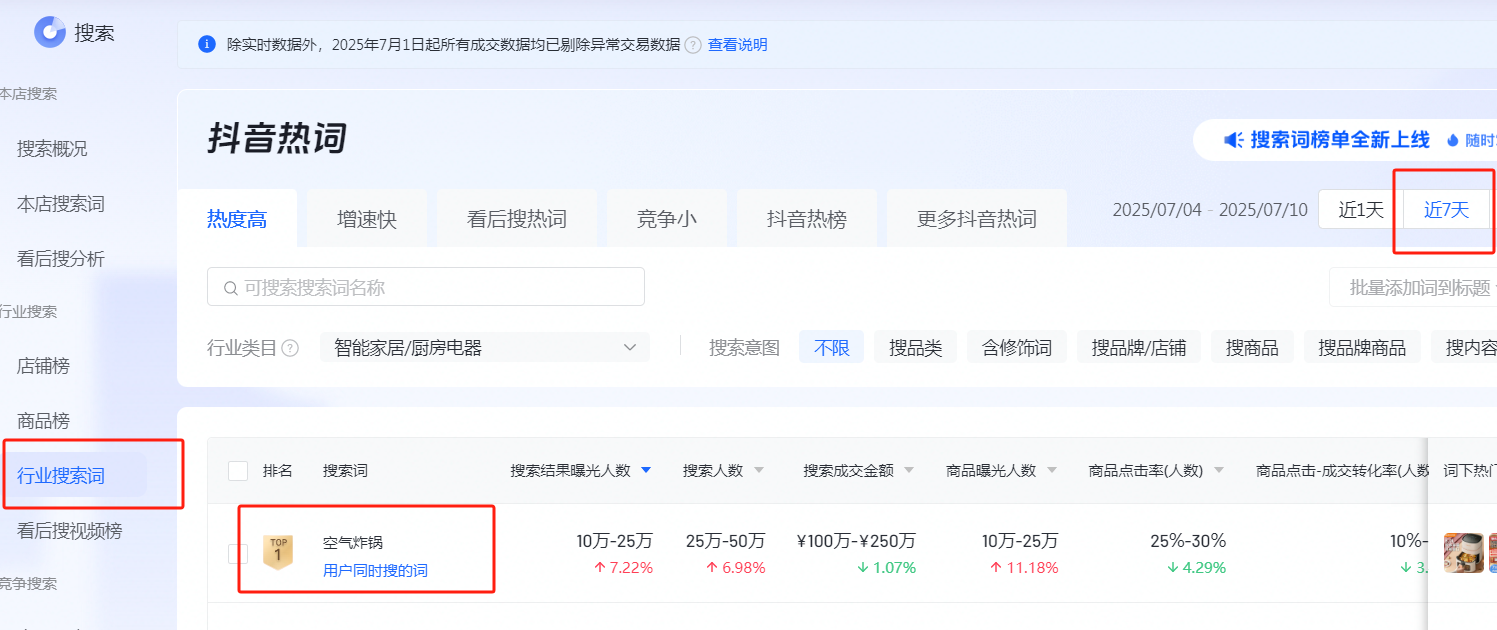
Task: Click the 25%-30% click rate value
Action: pyautogui.click(x=1188, y=541)
